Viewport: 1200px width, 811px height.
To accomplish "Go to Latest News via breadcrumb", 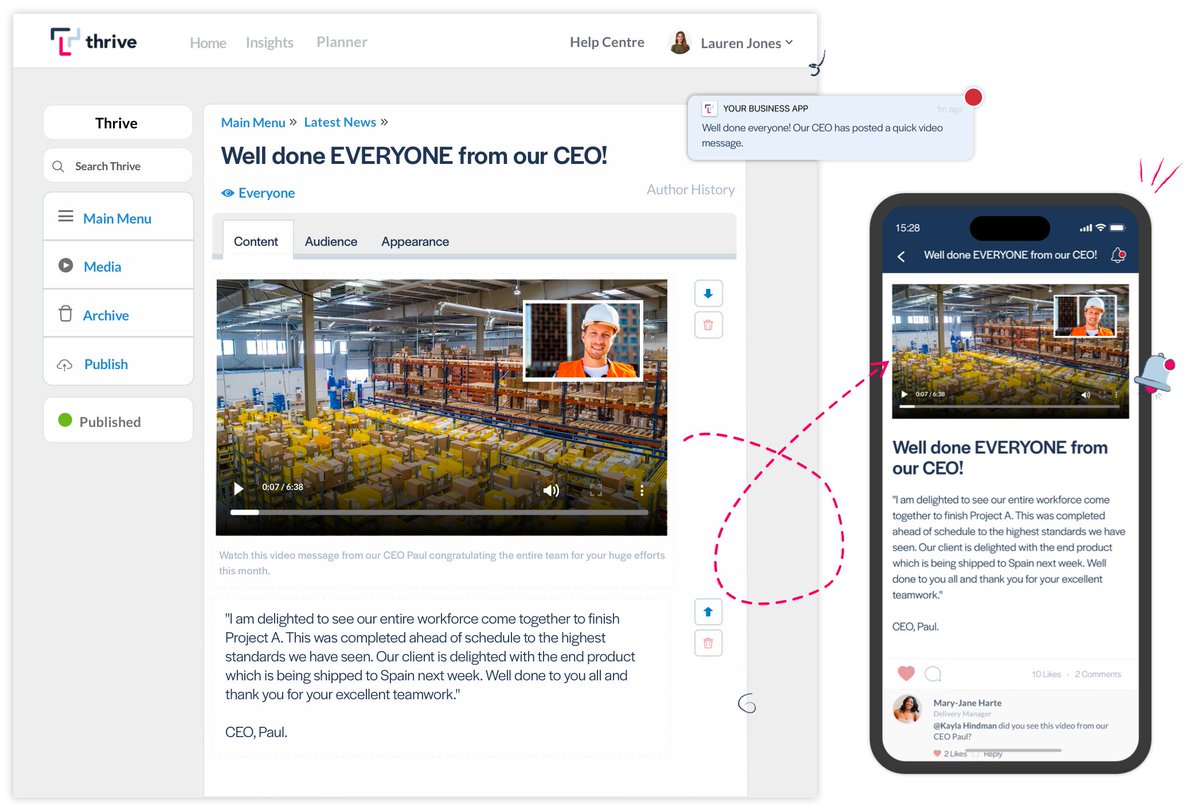I will 339,121.
